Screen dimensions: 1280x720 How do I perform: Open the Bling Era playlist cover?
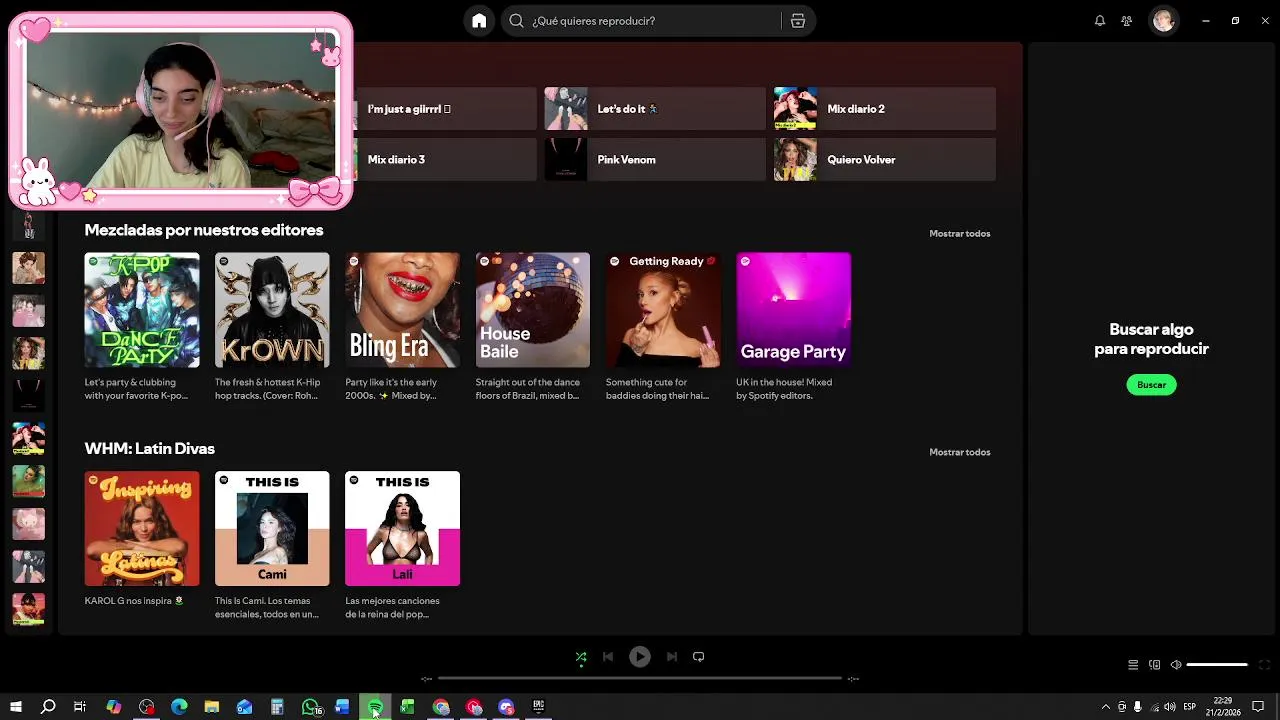[402, 310]
